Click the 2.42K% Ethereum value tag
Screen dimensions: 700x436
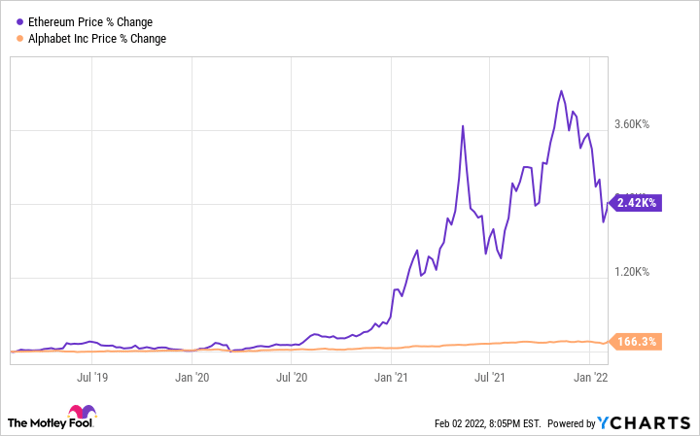click(635, 203)
